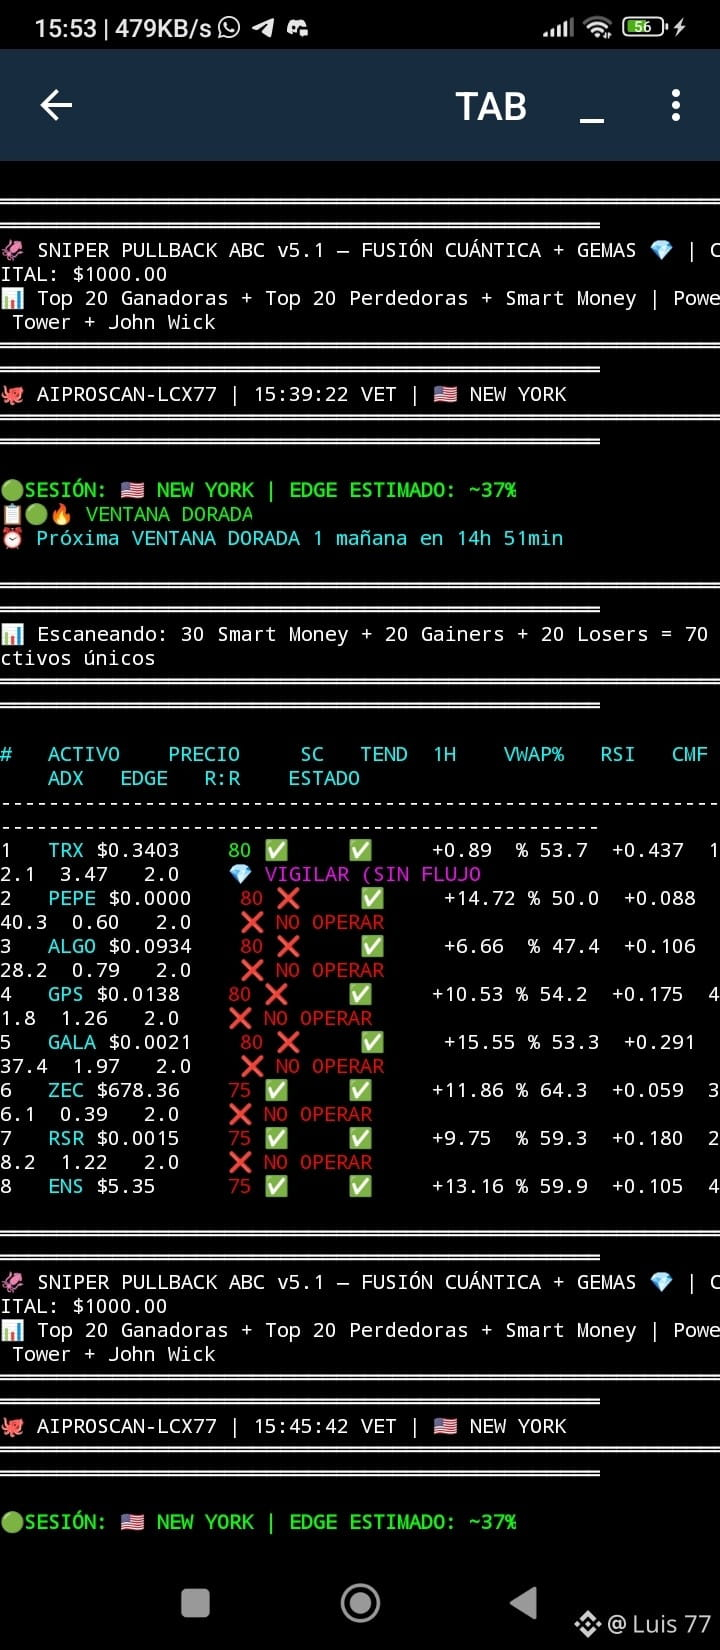Image resolution: width=720 pixels, height=1650 pixels.
Task: Tap the 14h 51min countdown text
Action: coord(510,538)
